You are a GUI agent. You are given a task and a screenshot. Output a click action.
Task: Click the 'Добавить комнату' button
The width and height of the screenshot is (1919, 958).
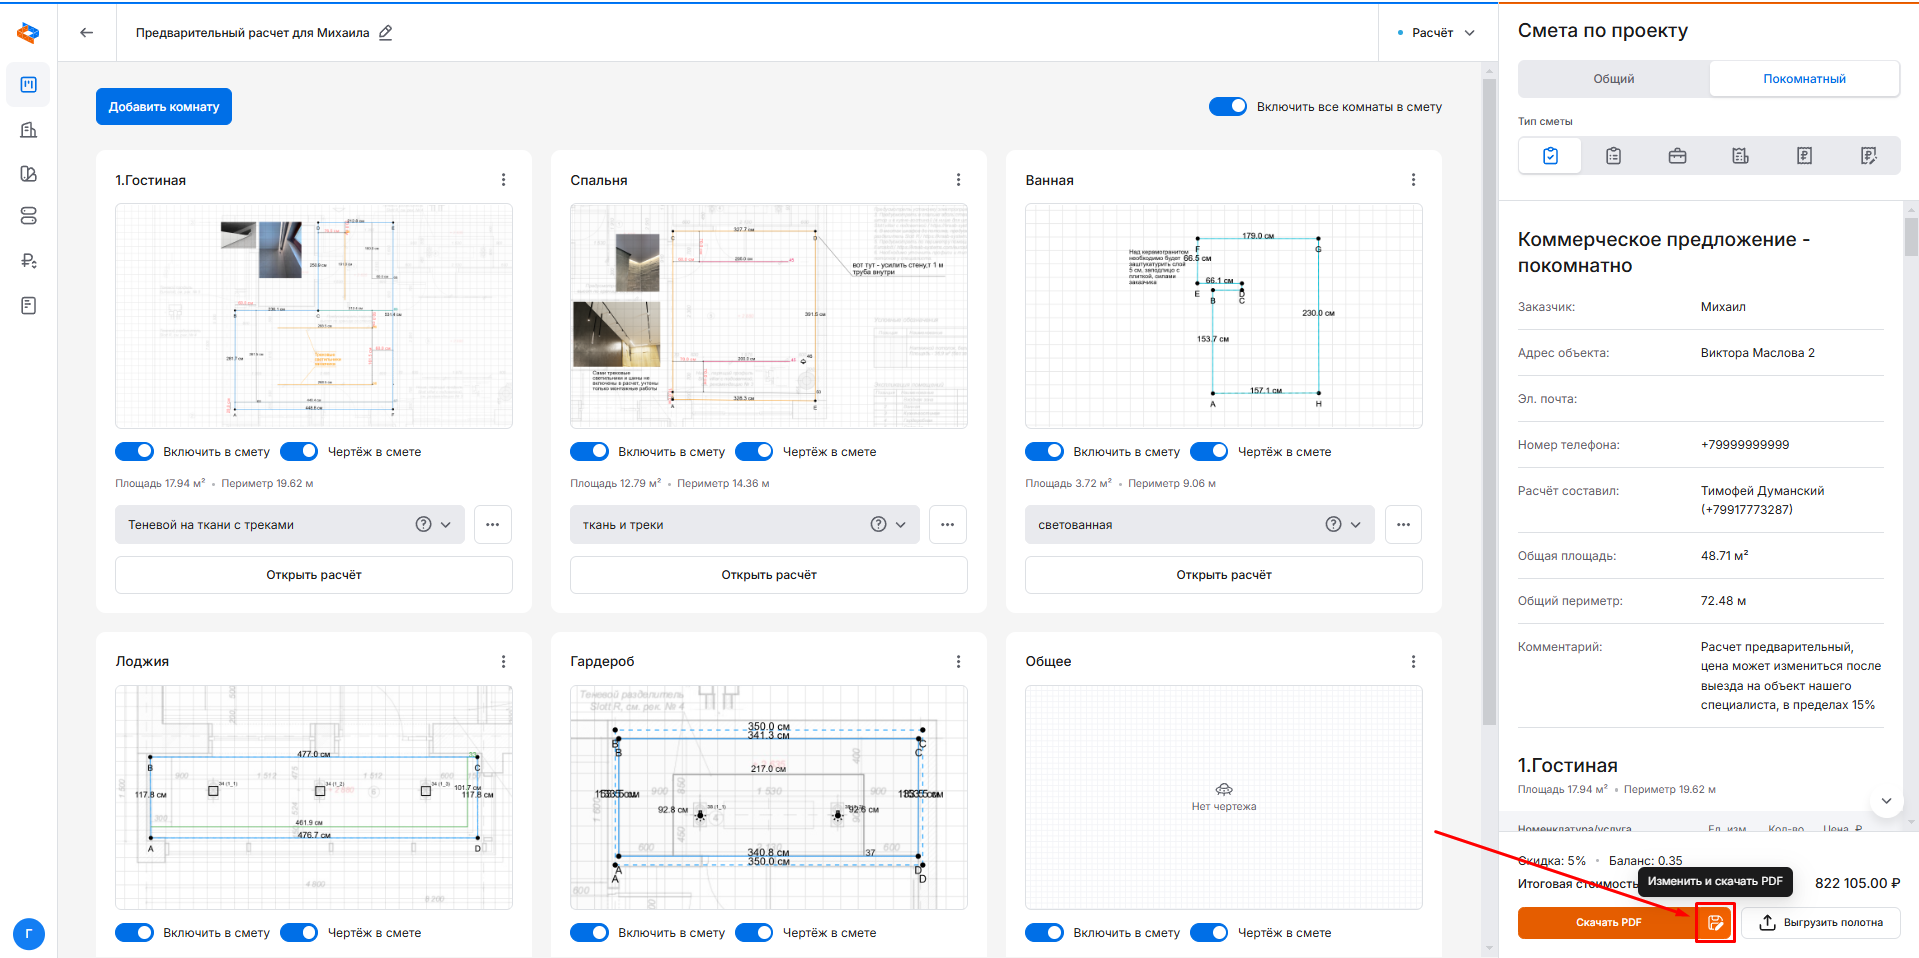(x=164, y=107)
